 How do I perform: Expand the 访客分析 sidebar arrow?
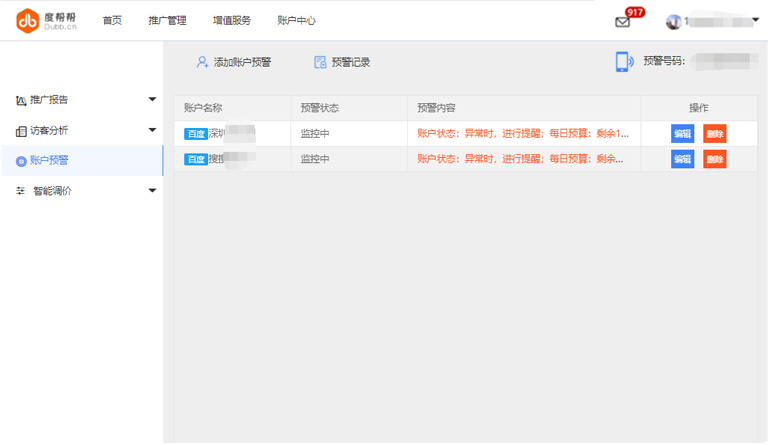coord(152,130)
